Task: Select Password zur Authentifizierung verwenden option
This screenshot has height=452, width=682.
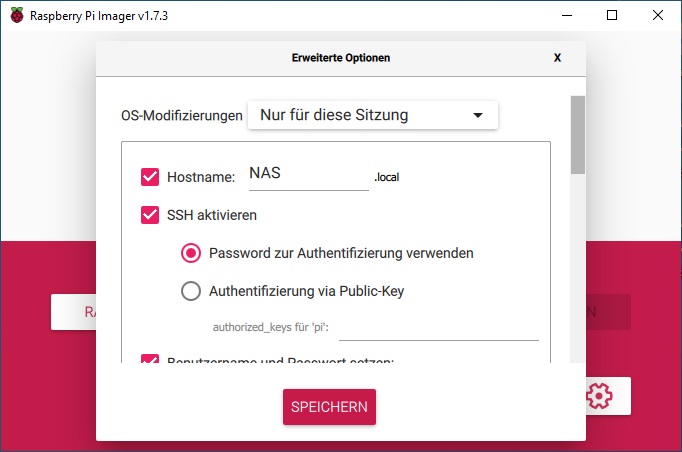Action: click(191, 253)
